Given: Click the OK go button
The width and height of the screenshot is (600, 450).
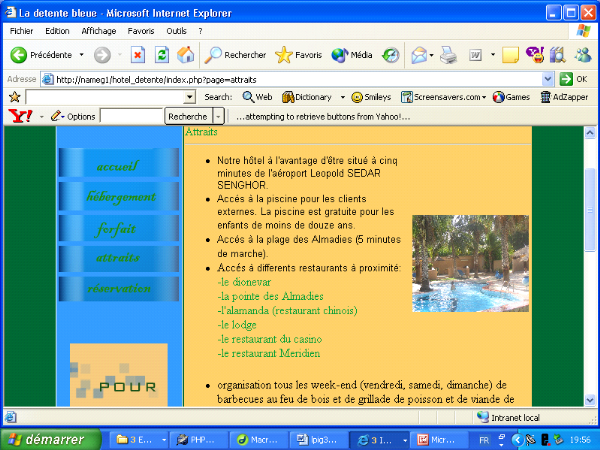Looking at the screenshot, I should pos(573,79).
